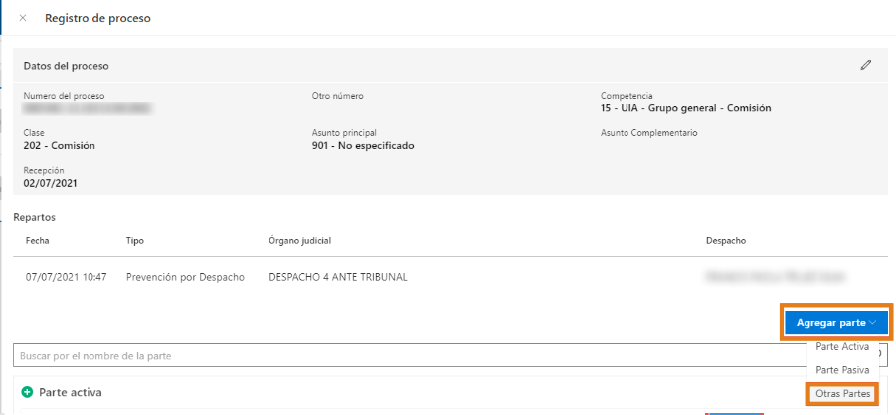This screenshot has width=896, height=415.
Task: Click the Clase value 202 - Comisión
Action: tap(59, 145)
